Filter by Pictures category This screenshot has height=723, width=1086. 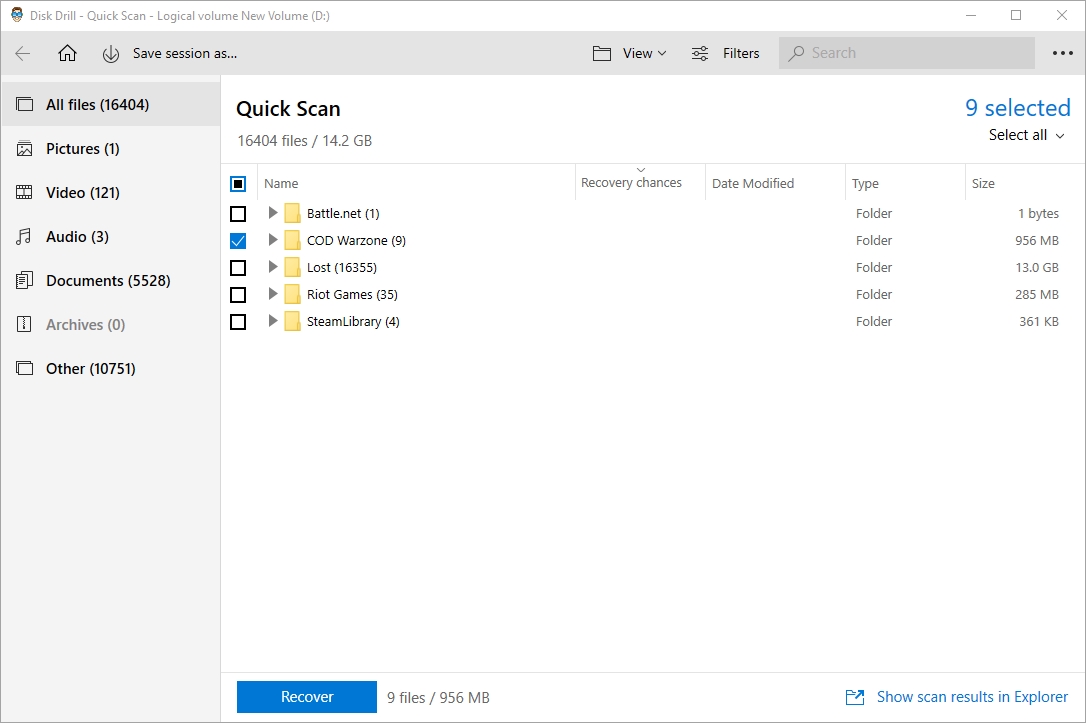pyautogui.click(x=111, y=149)
